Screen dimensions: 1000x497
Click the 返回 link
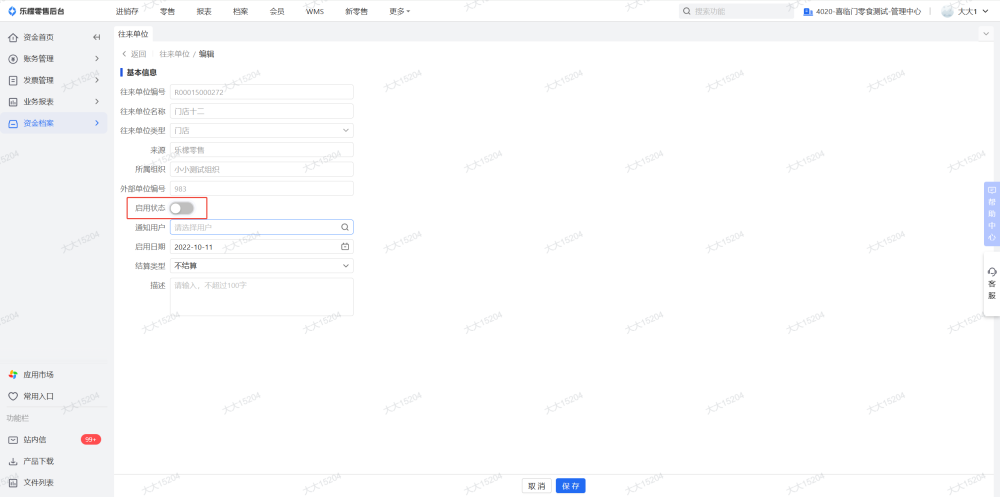[x=138, y=54]
